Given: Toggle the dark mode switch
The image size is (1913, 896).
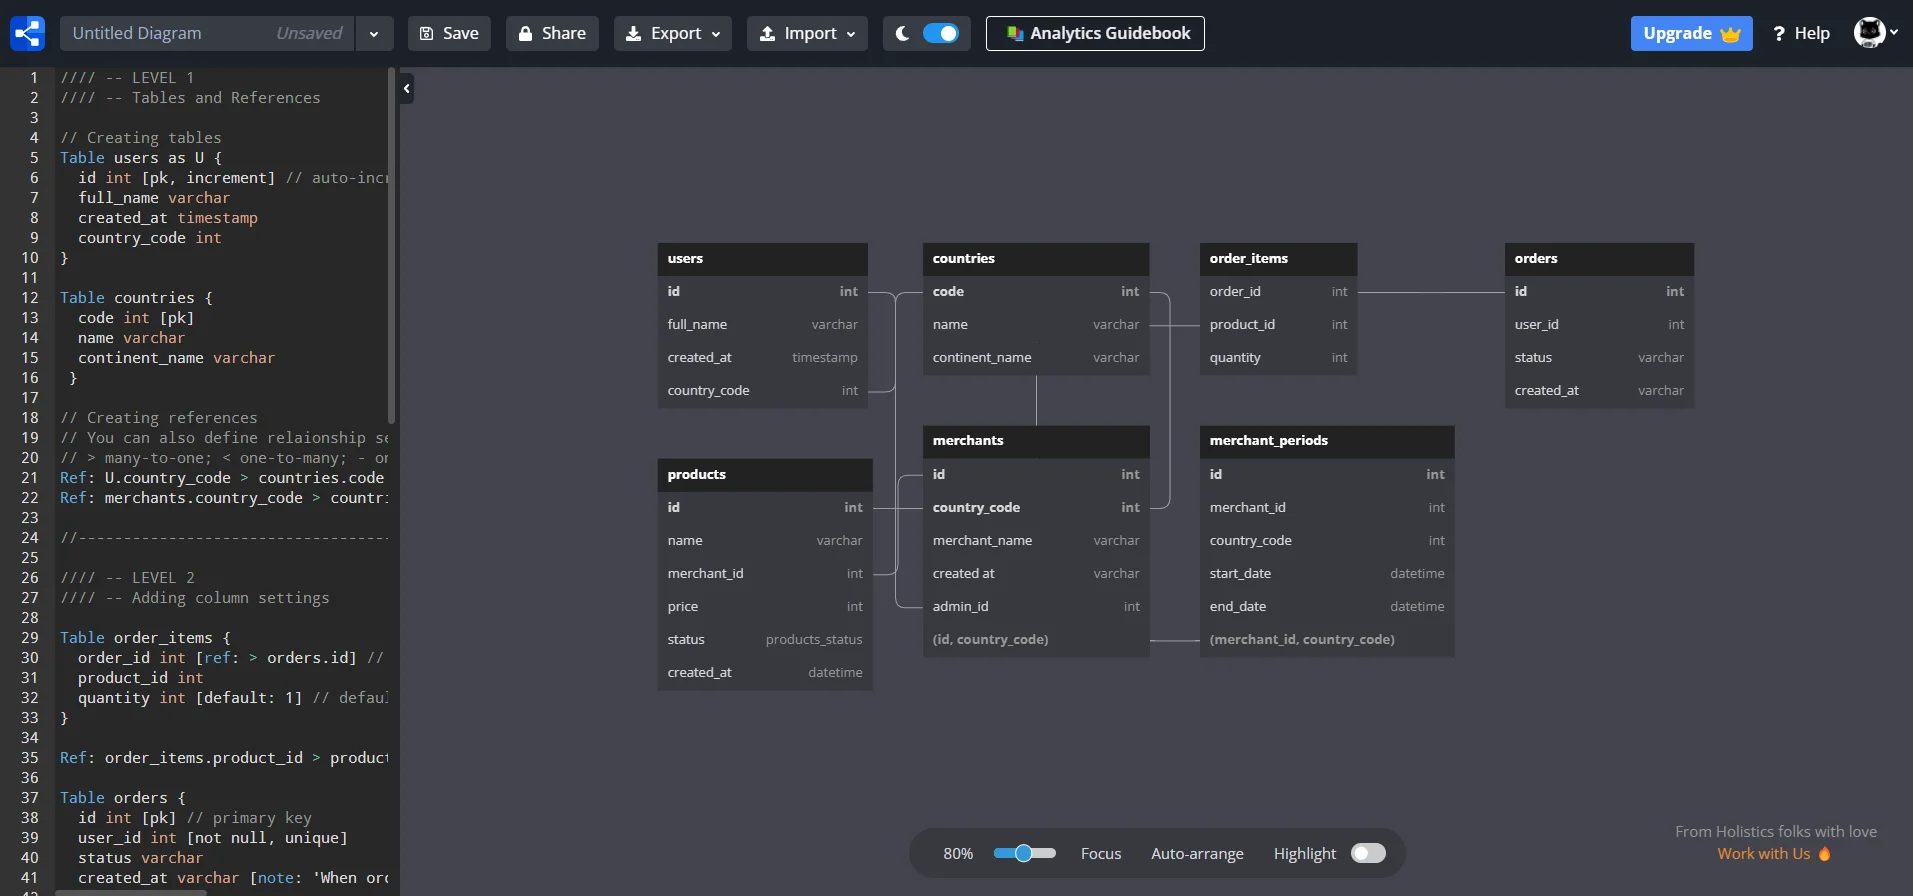Looking at the screenshot, I should (940, 33).
